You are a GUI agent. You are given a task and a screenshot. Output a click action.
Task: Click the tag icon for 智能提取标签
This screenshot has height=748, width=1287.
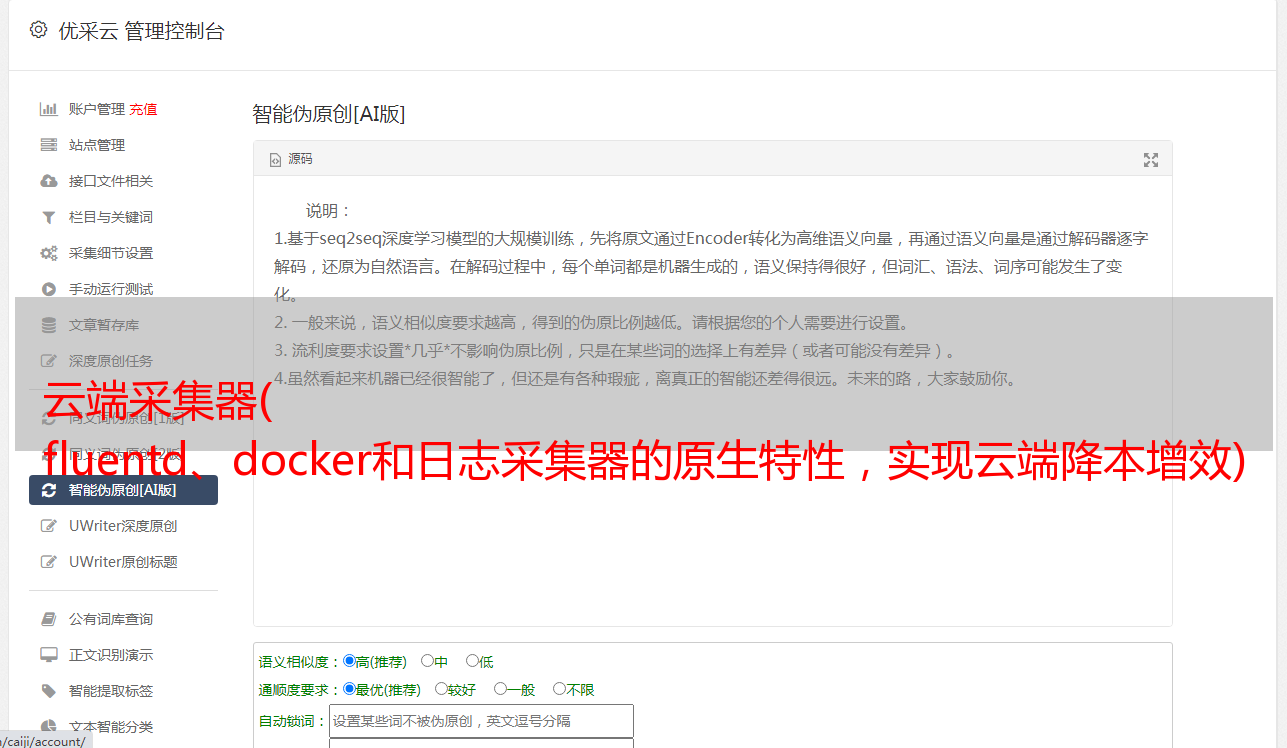pyautogui.click(x=48, y=691)
